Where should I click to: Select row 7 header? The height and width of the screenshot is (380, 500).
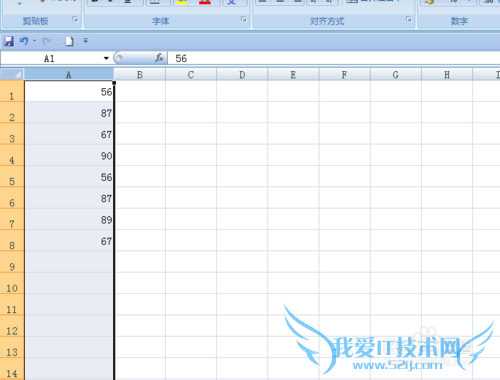12,219
